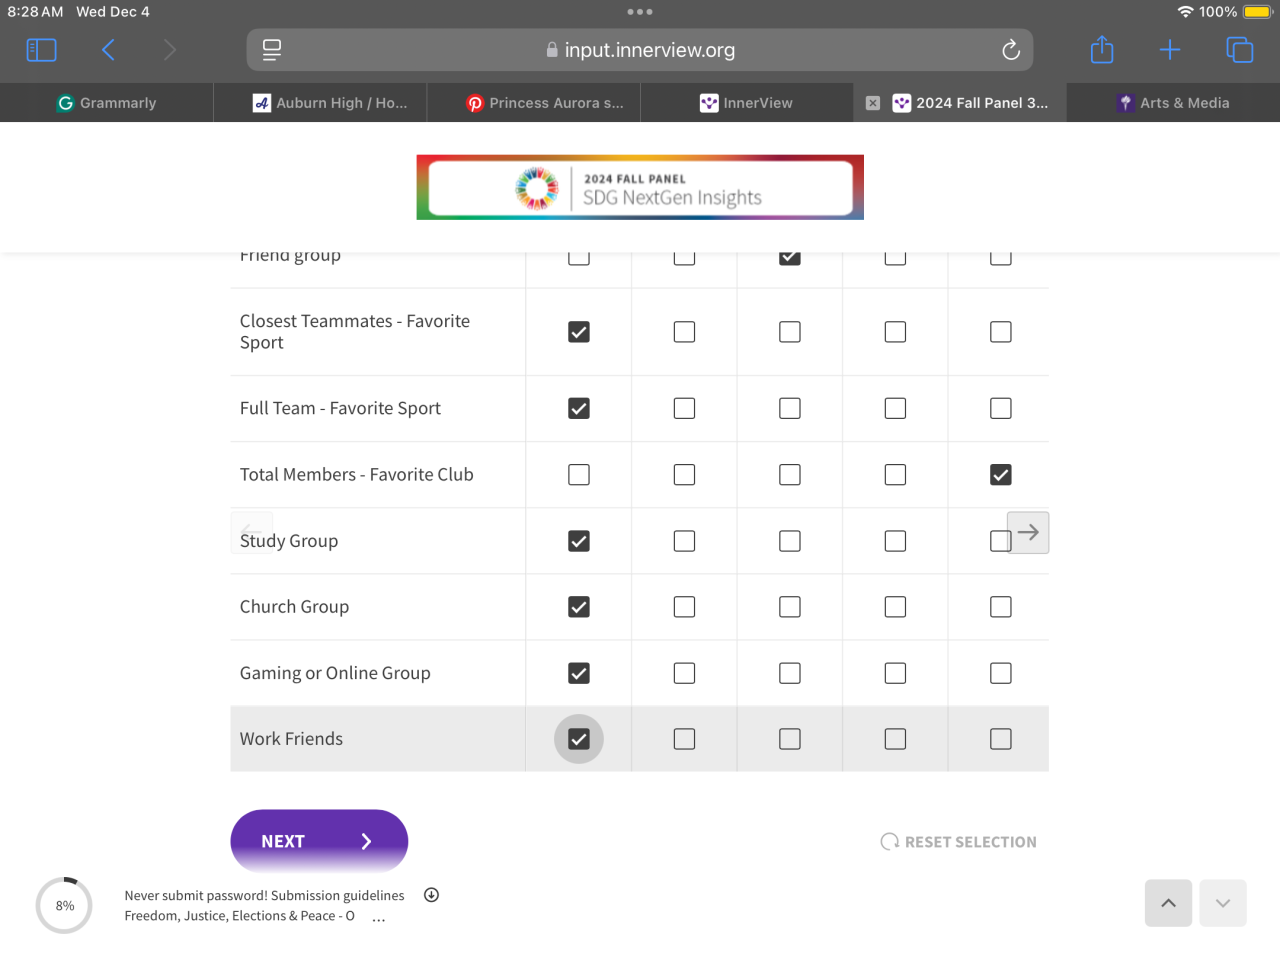Uncheck the last Total Members - Favorite Club checkbox
Screen dimensions: 1280x960
1000,475
